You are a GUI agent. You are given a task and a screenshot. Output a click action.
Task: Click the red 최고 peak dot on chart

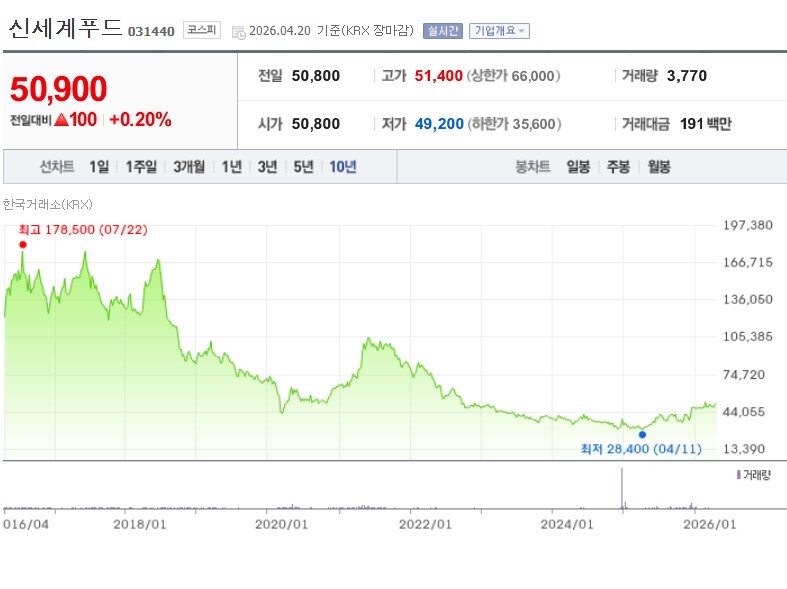click(x=22, y=244)
